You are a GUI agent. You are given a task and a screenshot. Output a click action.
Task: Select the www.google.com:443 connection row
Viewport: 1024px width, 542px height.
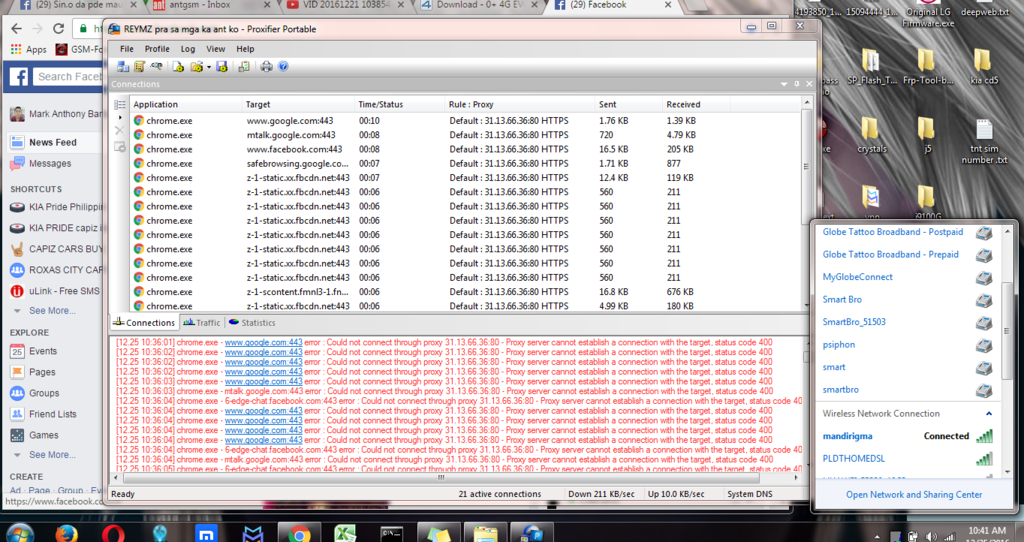point(466,121)
